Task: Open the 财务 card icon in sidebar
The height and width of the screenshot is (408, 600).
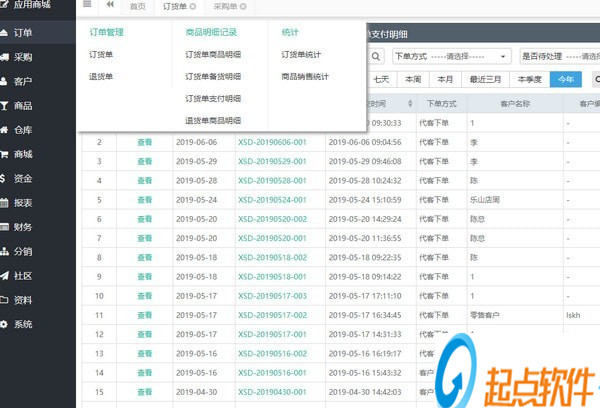Action: tap(4, 227)
